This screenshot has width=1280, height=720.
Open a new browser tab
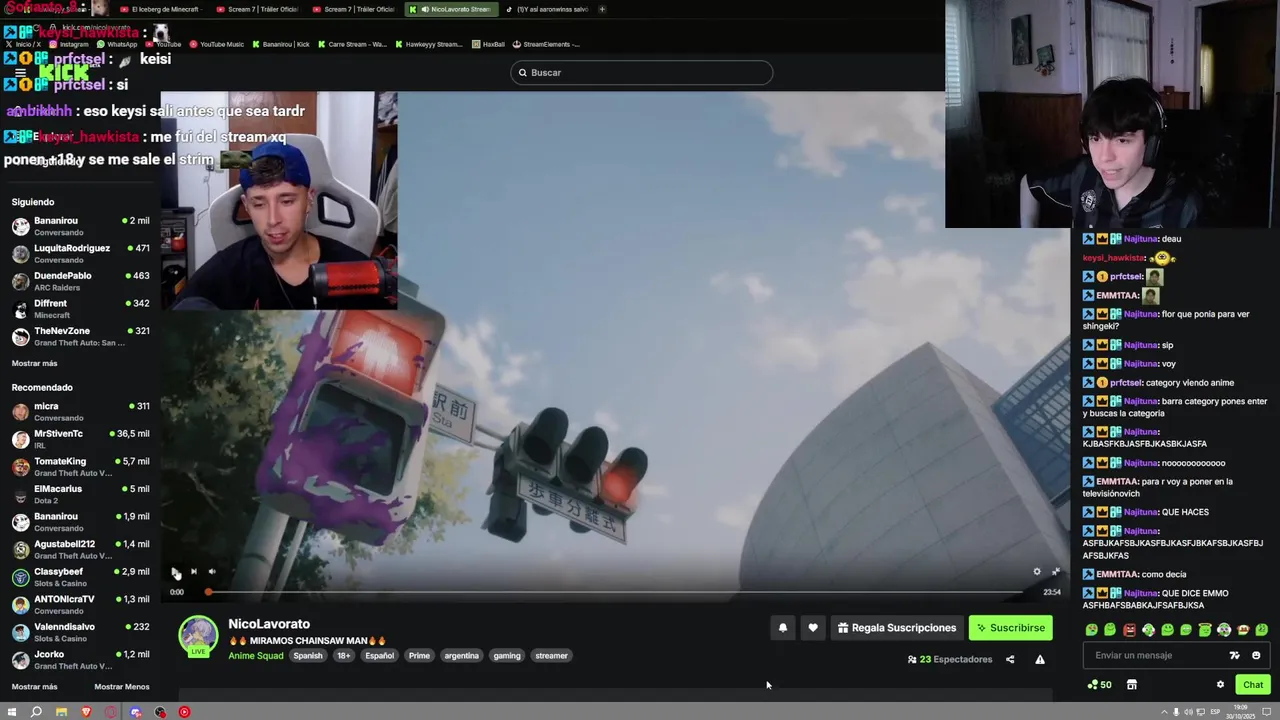(x=602, y=9)
